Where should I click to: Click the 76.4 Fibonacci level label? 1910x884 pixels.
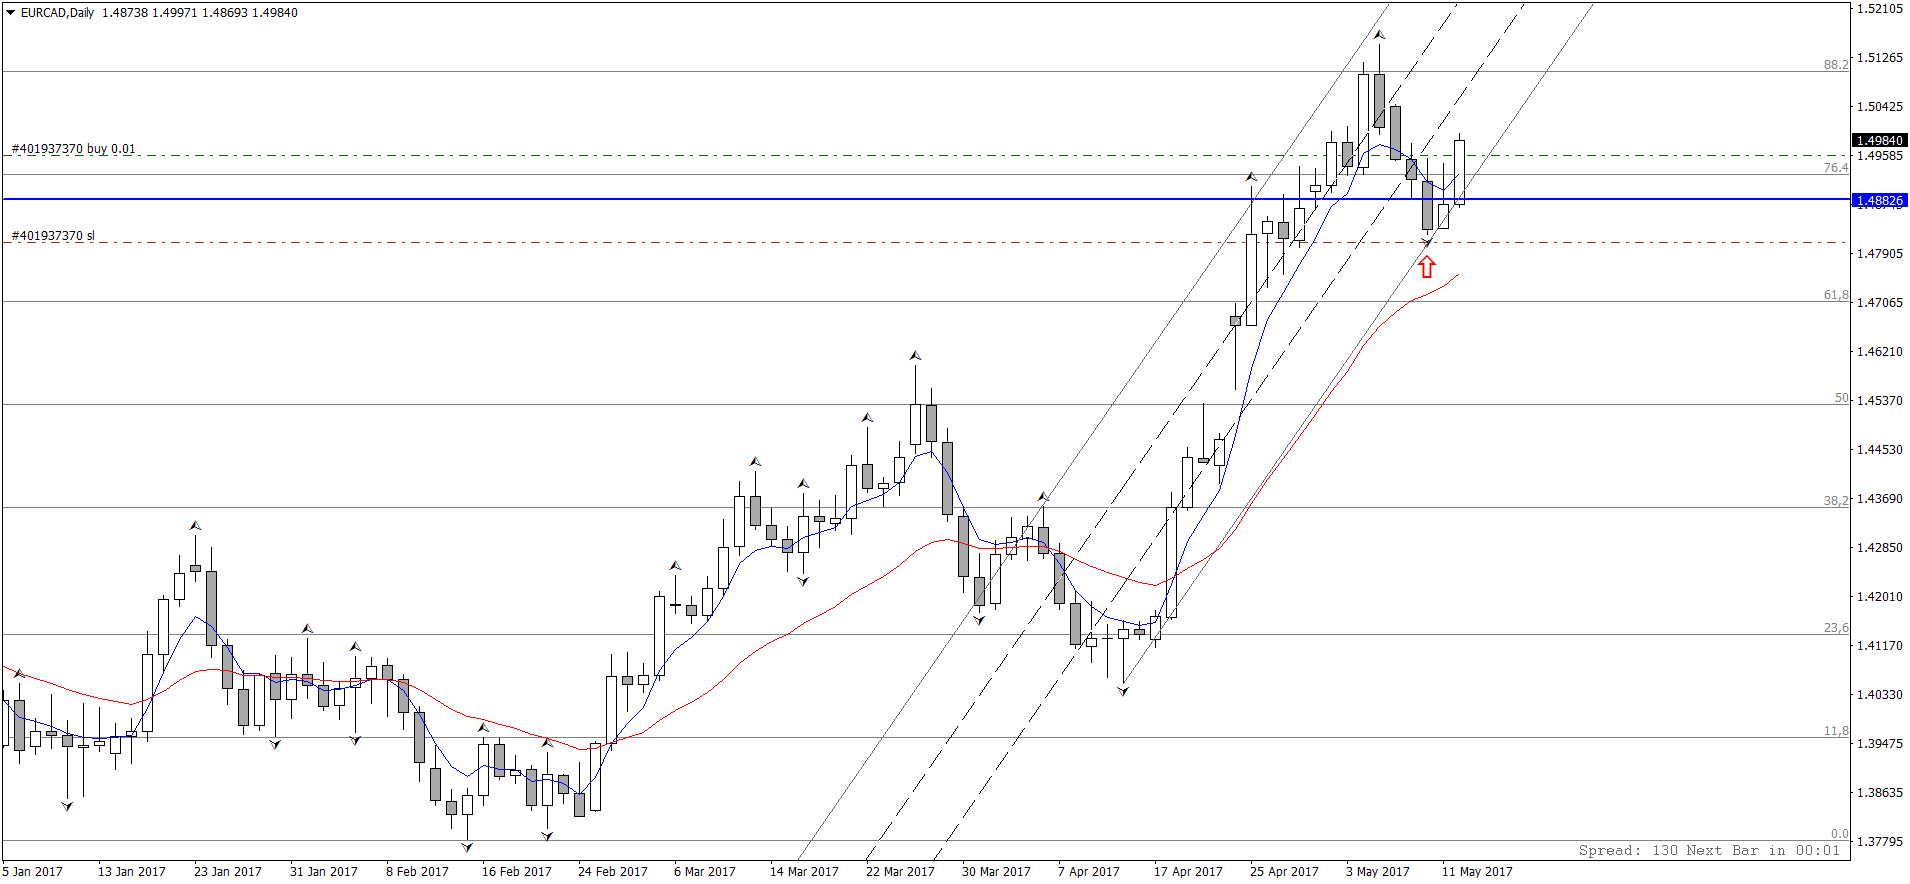pyautogui.click(x=1836, y=168)
